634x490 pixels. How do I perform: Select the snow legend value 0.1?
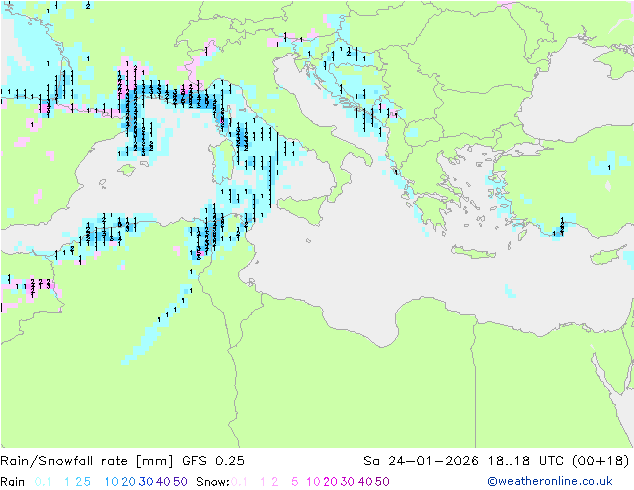[x=239, y=482]
